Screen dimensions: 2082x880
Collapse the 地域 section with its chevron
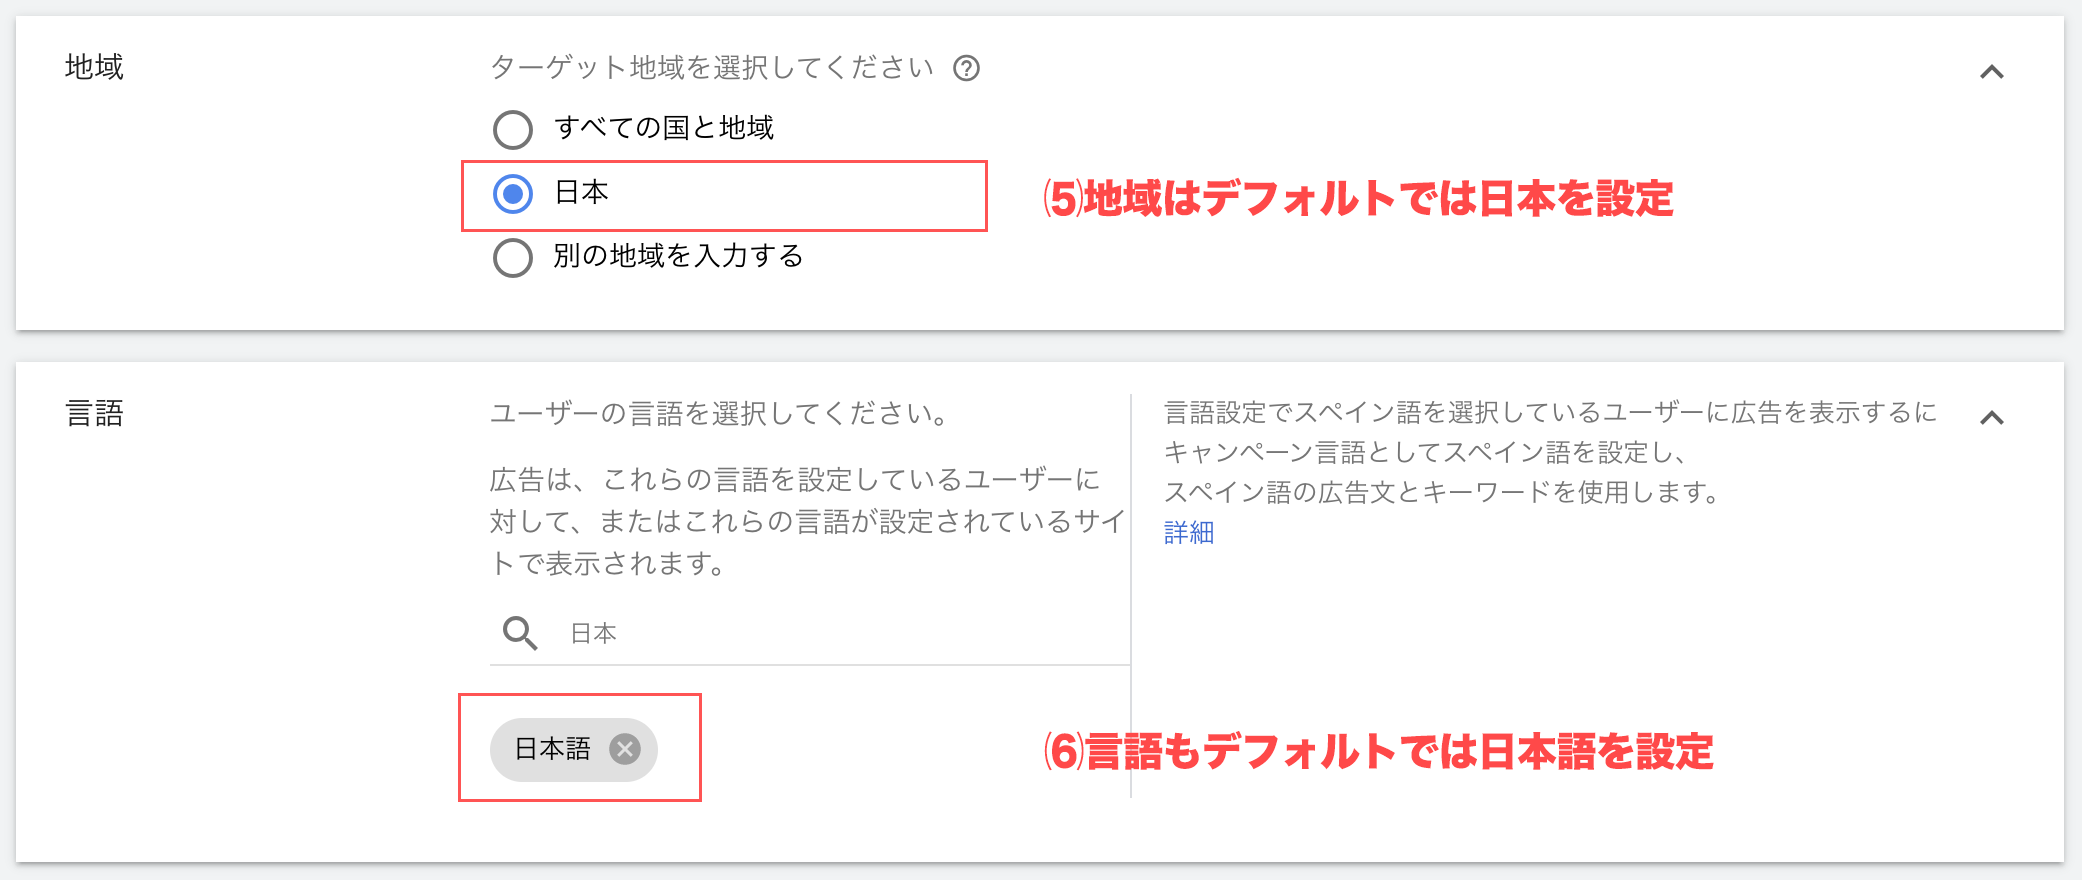point(1991,72)
